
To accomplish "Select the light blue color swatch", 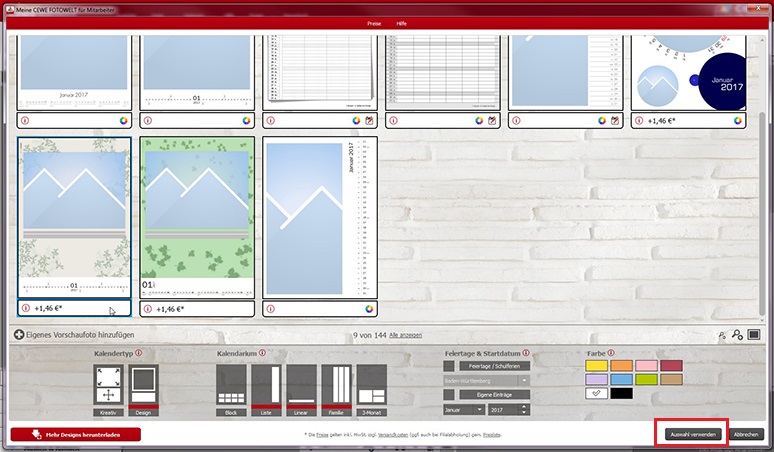I will pyautogui.click(x=621, y=379).
